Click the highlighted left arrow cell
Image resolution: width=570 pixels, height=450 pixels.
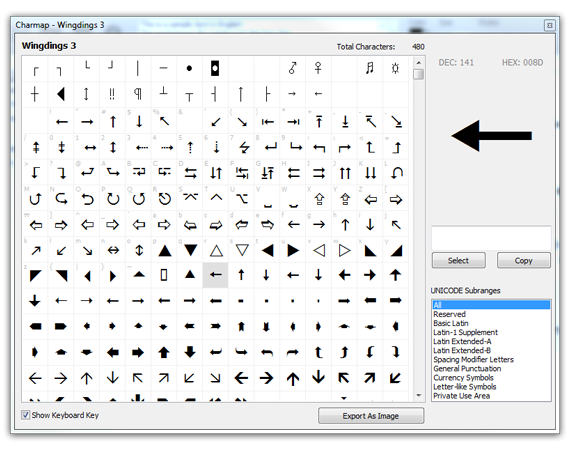[216, 275]
